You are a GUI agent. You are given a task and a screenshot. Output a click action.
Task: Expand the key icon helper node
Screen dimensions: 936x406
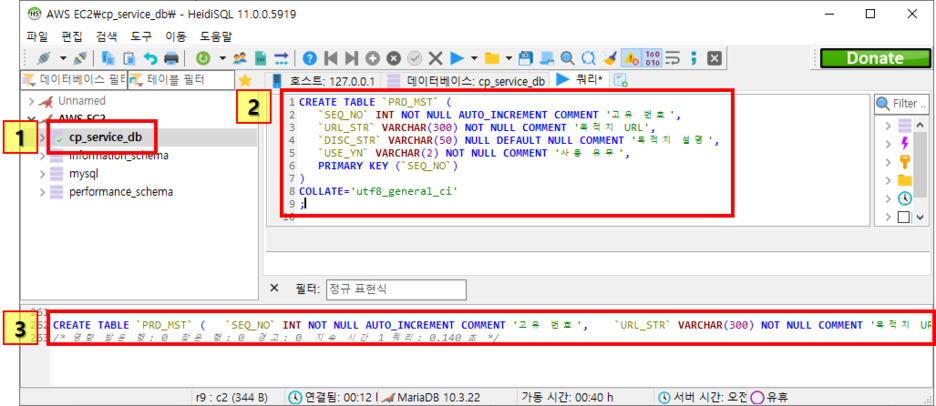(x=888, y=162)
